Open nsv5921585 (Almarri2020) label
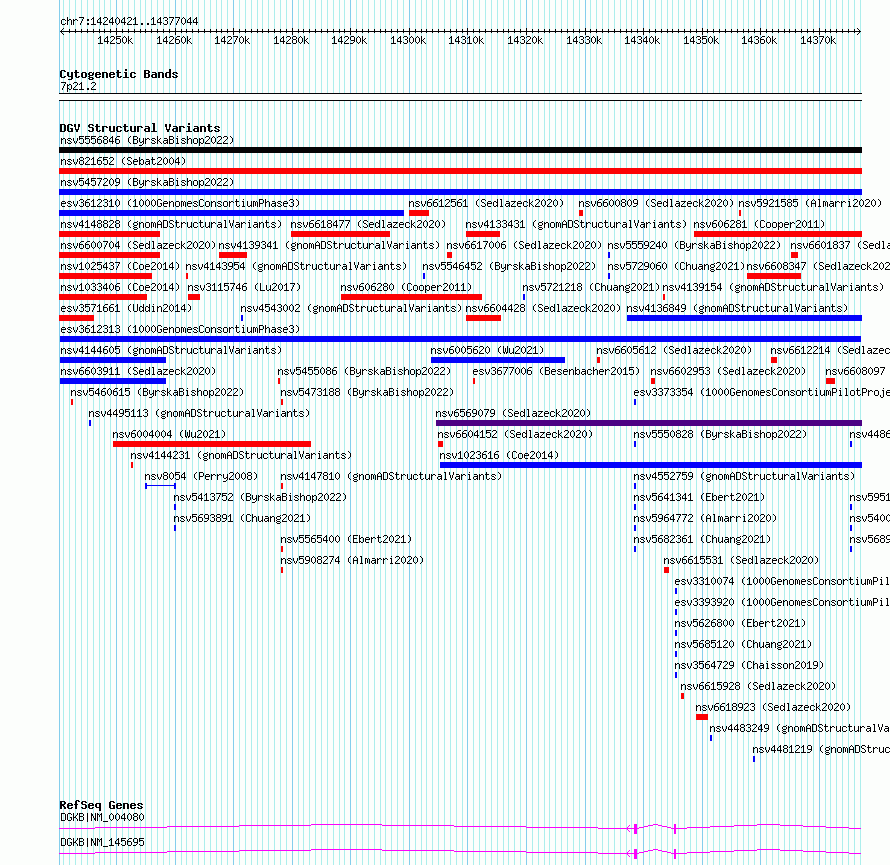Image resolution: width=890 pixels, height=865 pixels. click(x=810, y=203)
